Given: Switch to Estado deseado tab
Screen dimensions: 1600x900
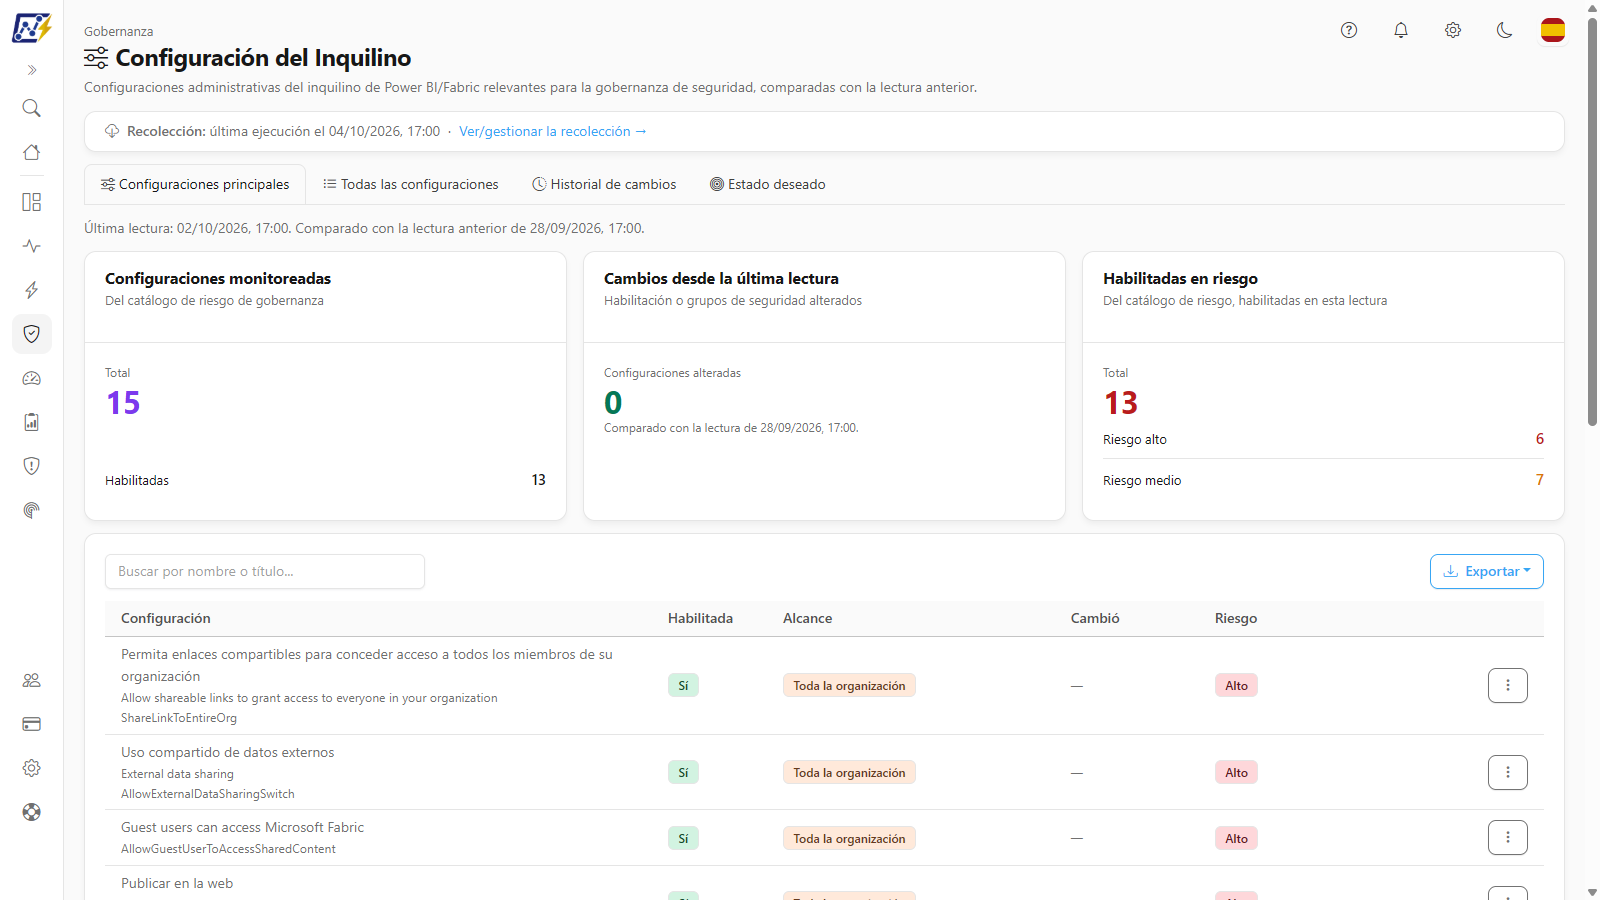Looking at the screenshot, I should (x=768, y=184).
